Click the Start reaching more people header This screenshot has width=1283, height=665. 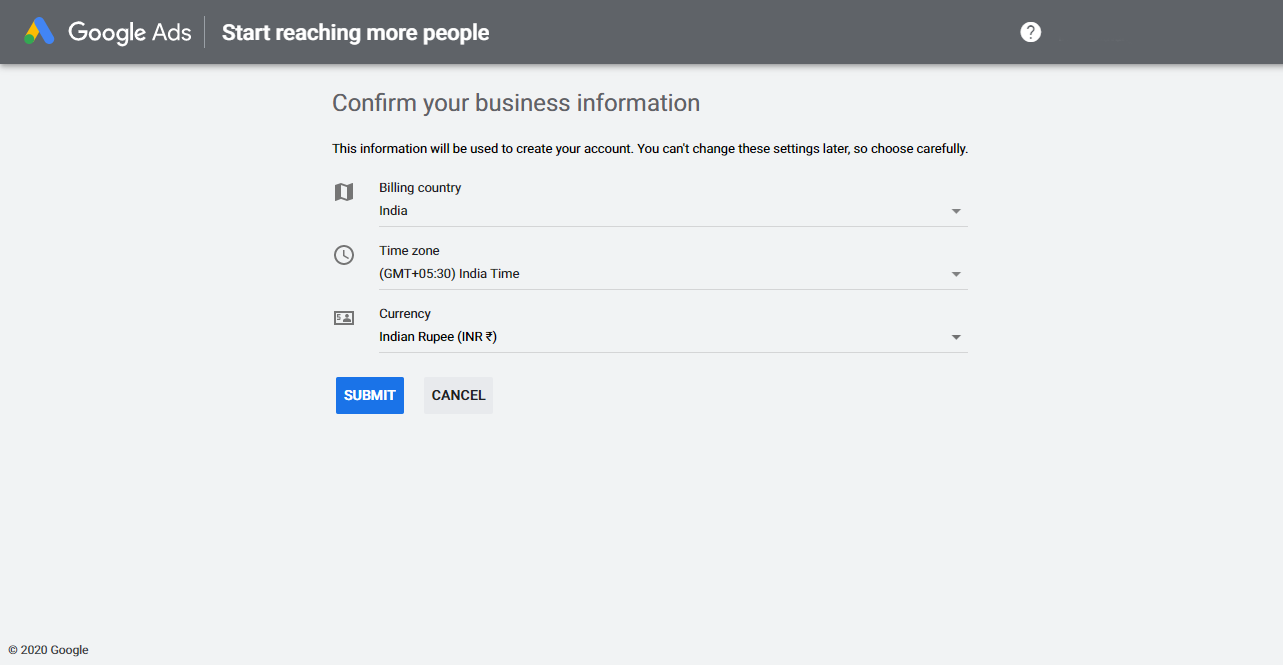[x=355, y=32]
